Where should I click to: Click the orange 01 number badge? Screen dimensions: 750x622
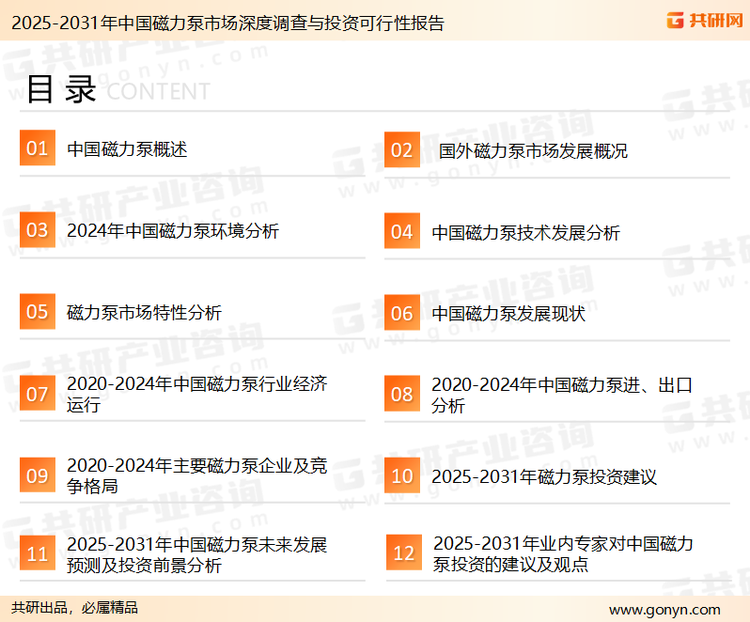point(37,149)
